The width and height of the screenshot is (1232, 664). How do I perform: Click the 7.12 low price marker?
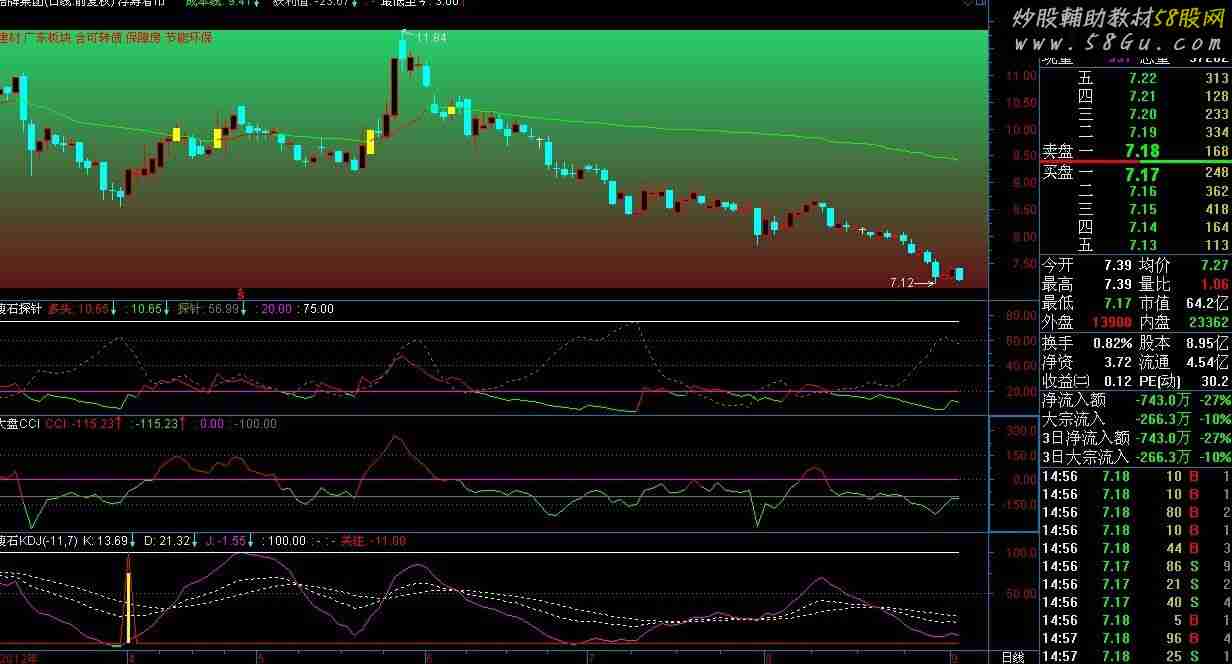[903, 283]
